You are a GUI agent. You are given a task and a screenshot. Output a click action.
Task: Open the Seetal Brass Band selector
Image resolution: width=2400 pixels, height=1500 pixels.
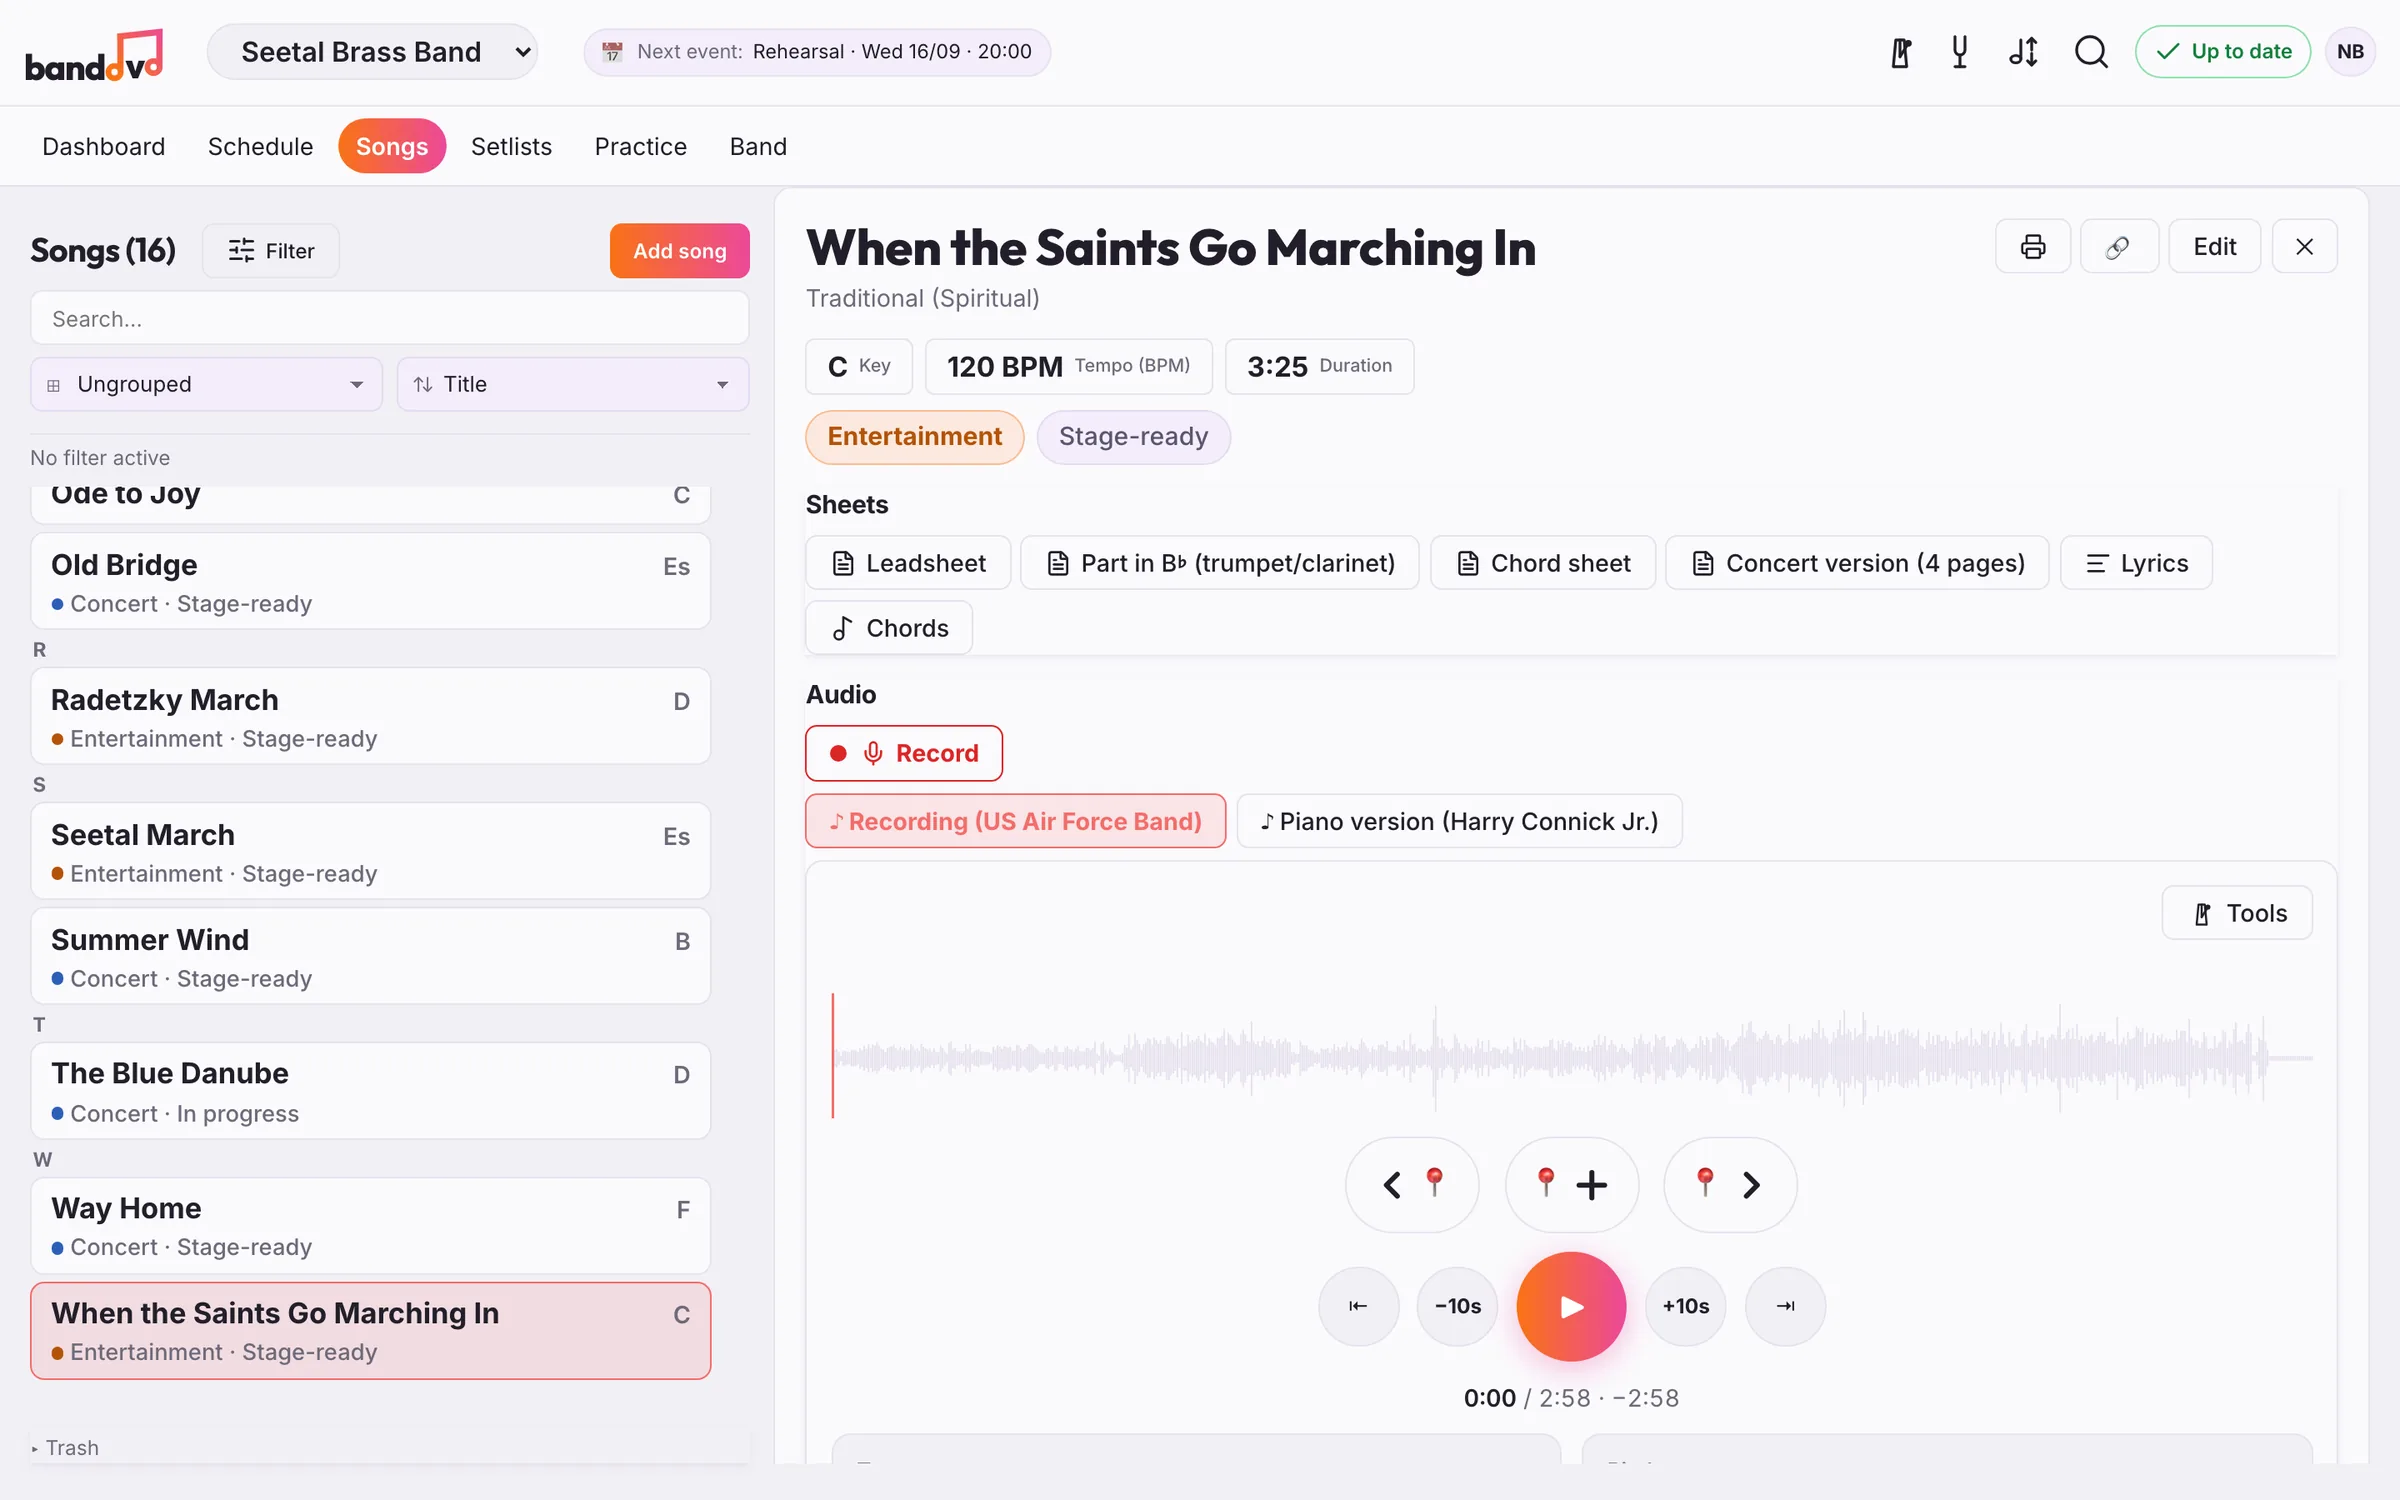pyautogui.click(x=373, y=52)
